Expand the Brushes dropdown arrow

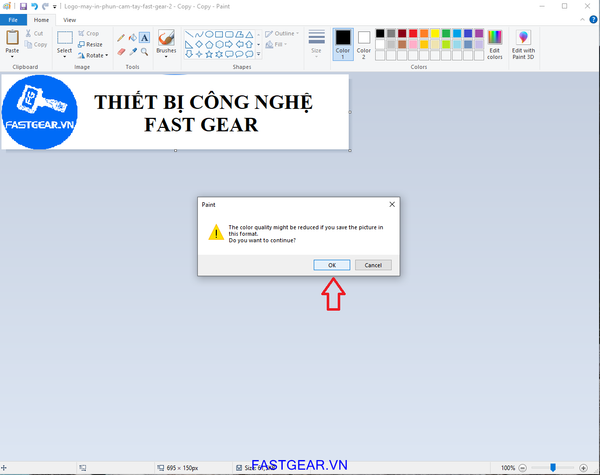166,56
